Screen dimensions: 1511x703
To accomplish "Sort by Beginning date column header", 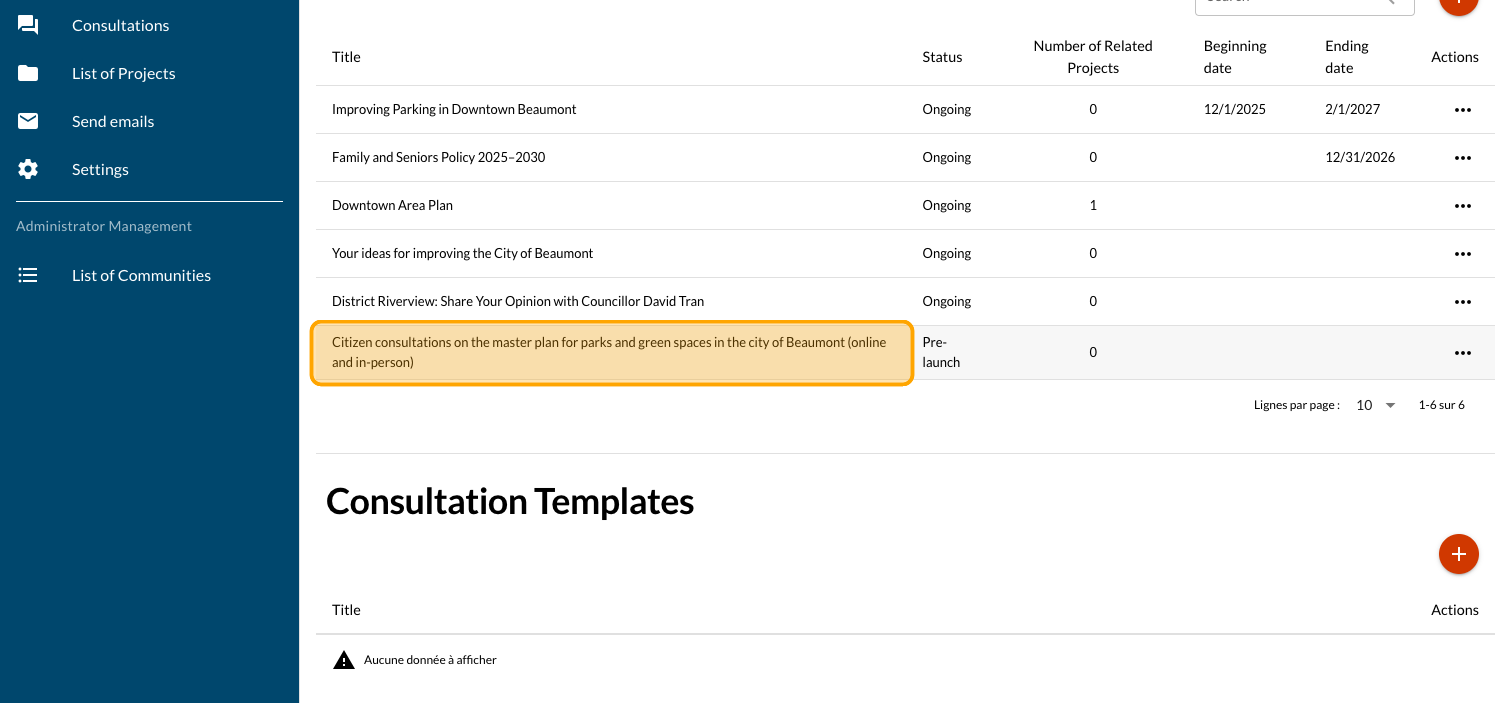I will (x=1234, y=57).
